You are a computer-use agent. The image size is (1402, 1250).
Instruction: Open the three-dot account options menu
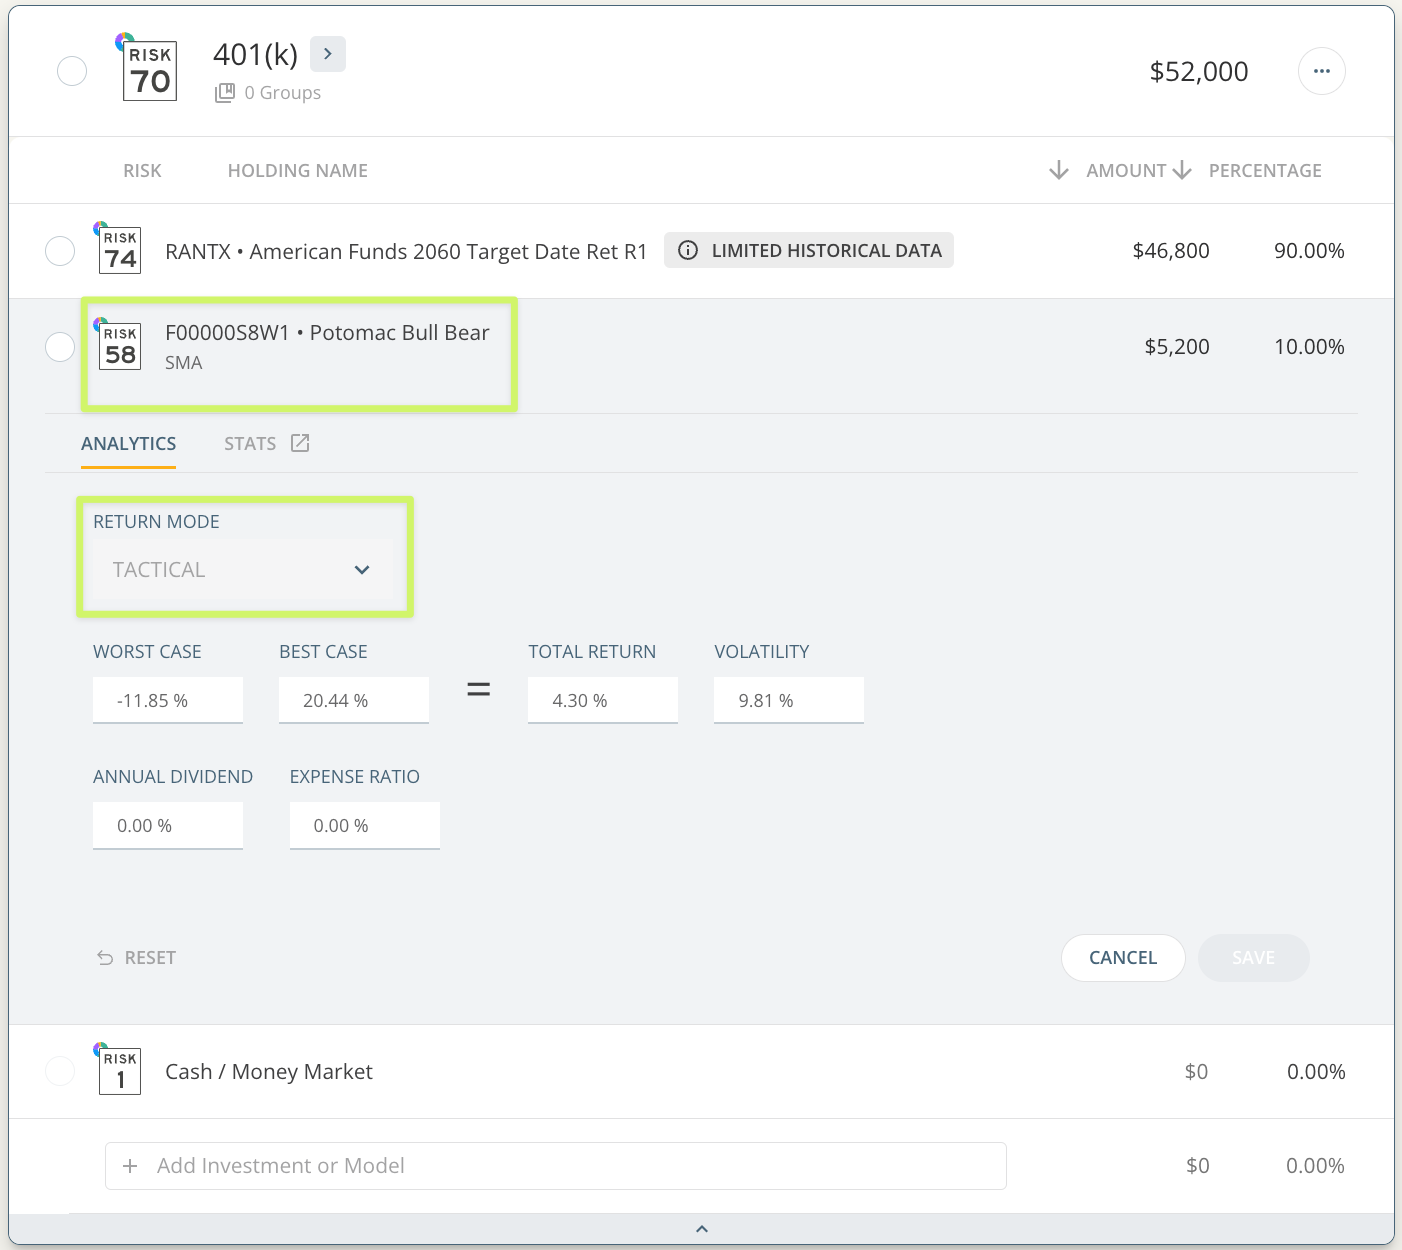tap(1321, 71)
